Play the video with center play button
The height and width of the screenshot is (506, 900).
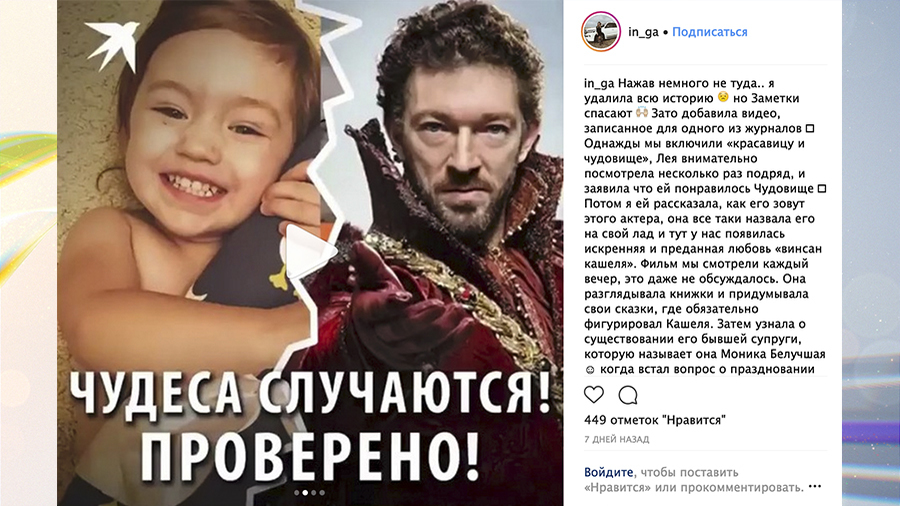click(x=309, y=251)
